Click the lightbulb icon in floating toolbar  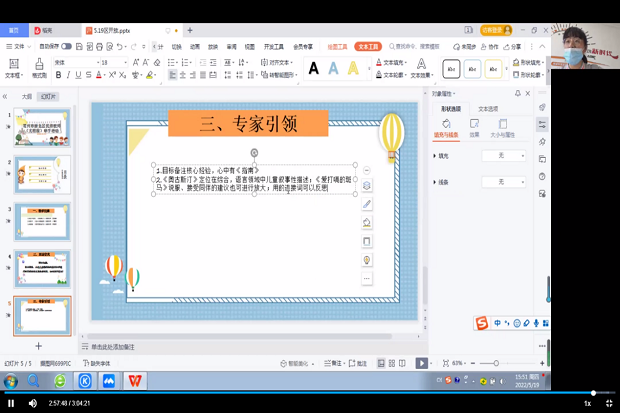click(x=367, y=260)
